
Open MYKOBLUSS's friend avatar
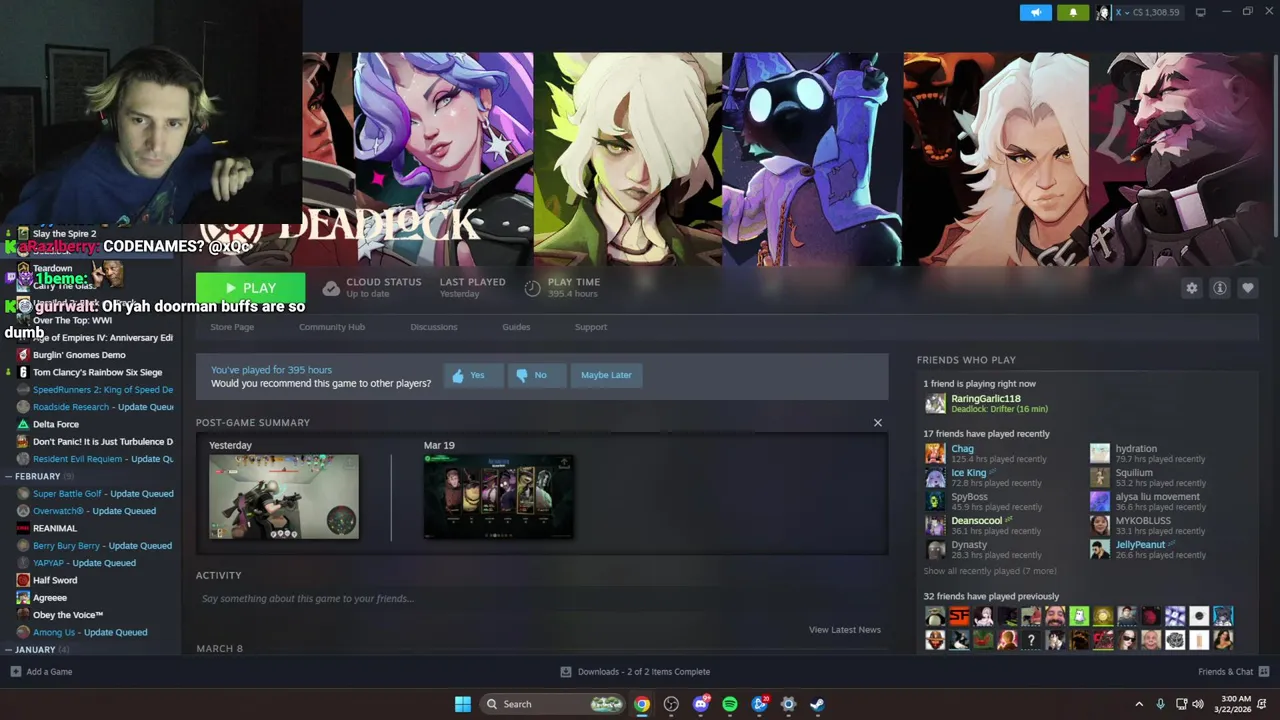point(1099,525)
